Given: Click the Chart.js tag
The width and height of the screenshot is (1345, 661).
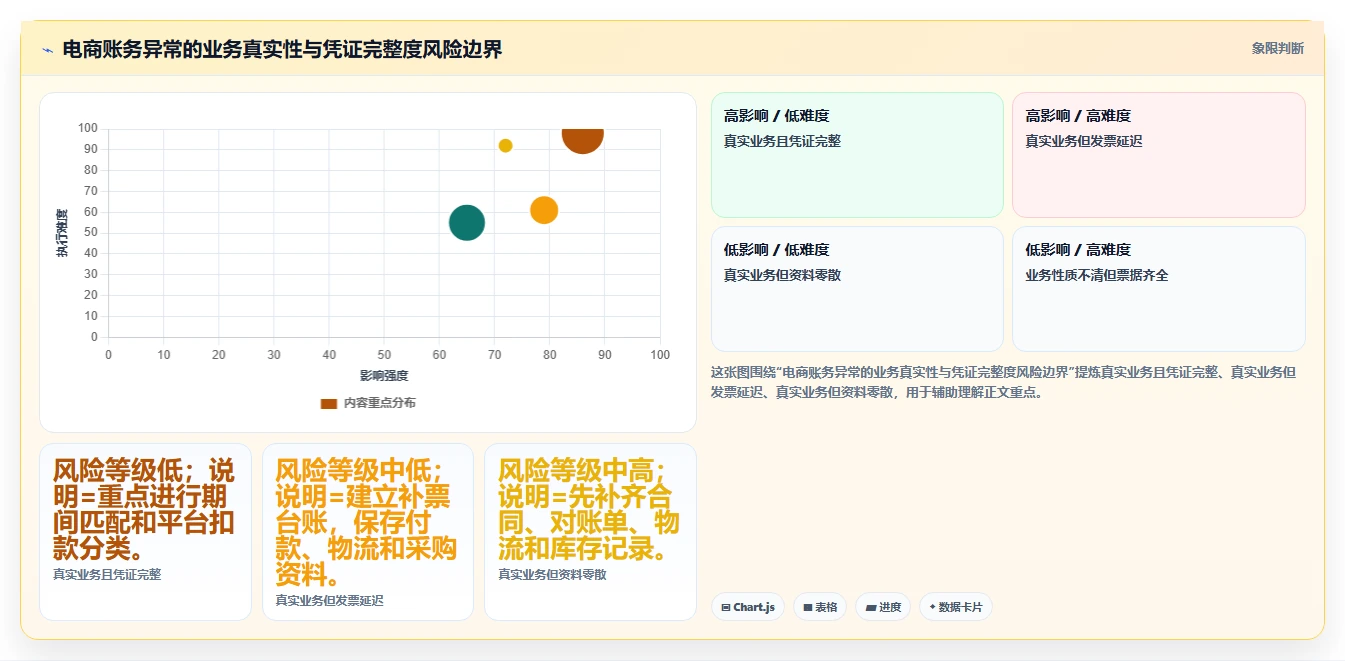Looking at the screenshot, I should point(748,607).
